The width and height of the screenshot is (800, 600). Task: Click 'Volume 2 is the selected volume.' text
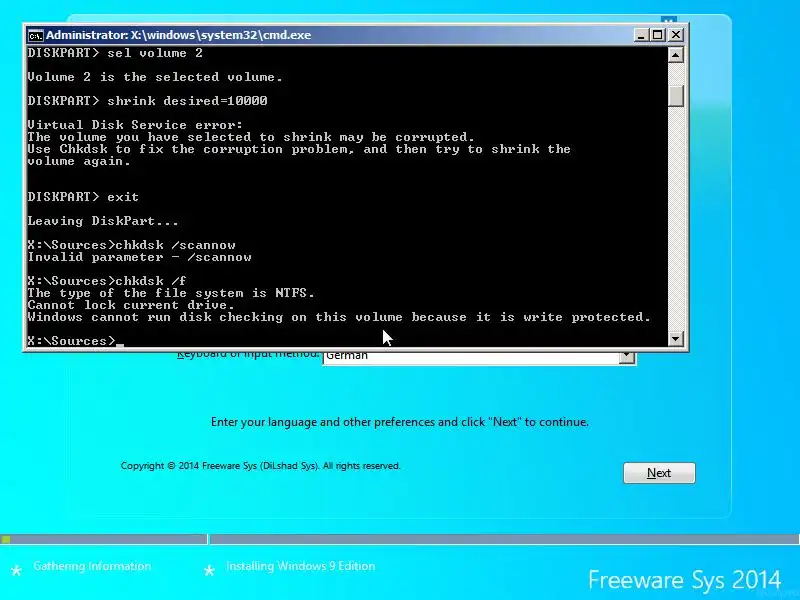tap(155, 77)
